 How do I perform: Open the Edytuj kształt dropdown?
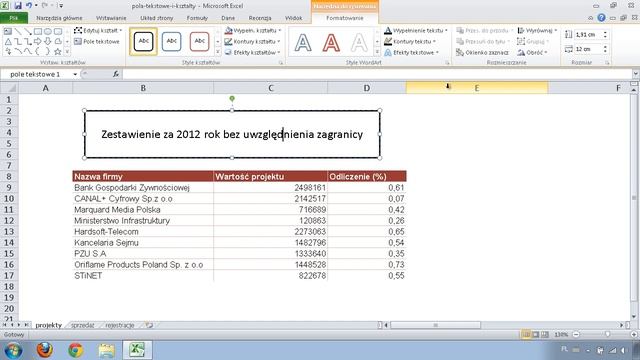tap(98, 31)
